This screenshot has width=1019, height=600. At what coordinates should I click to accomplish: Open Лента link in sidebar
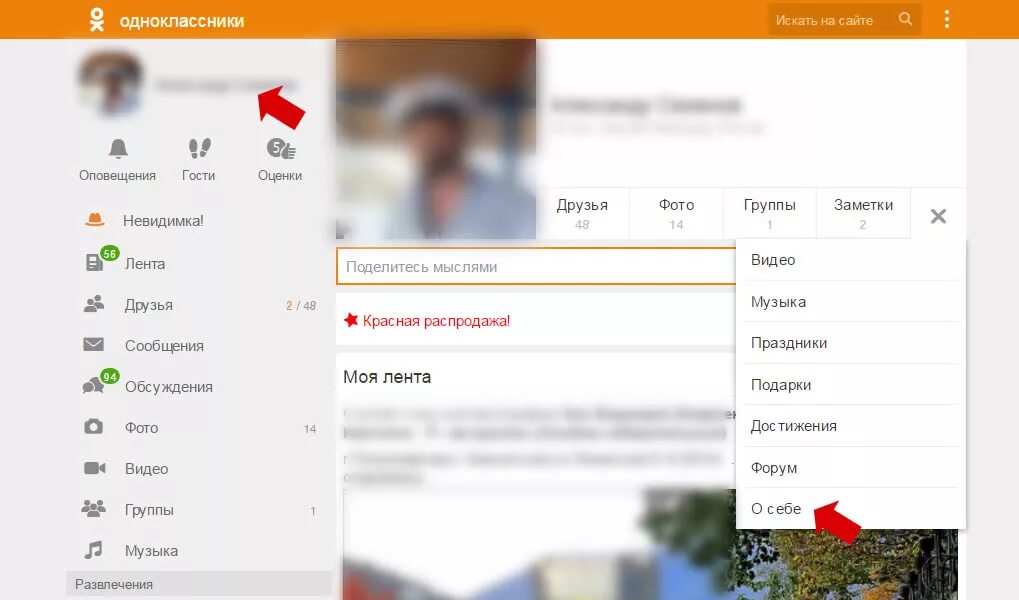145,263
